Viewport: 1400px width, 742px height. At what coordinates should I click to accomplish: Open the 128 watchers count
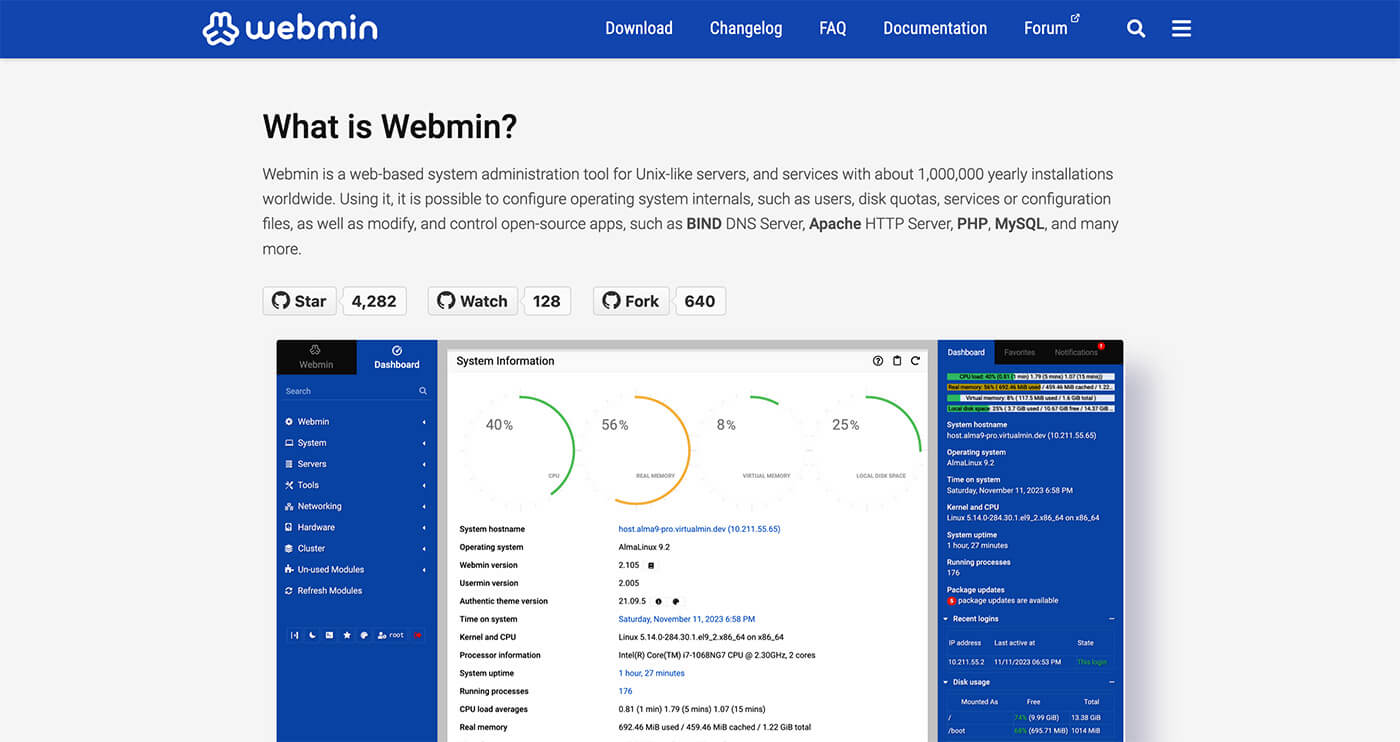pos(547,301)
